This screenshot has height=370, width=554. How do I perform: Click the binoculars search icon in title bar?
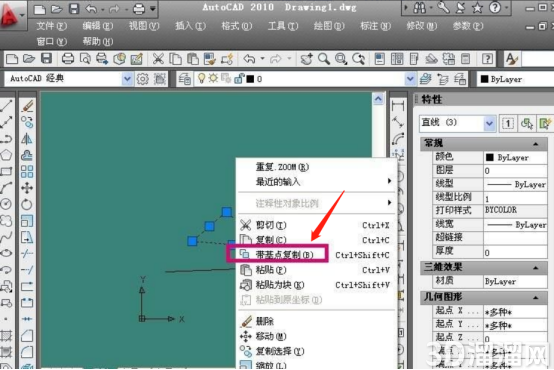[x=419, y=8]
